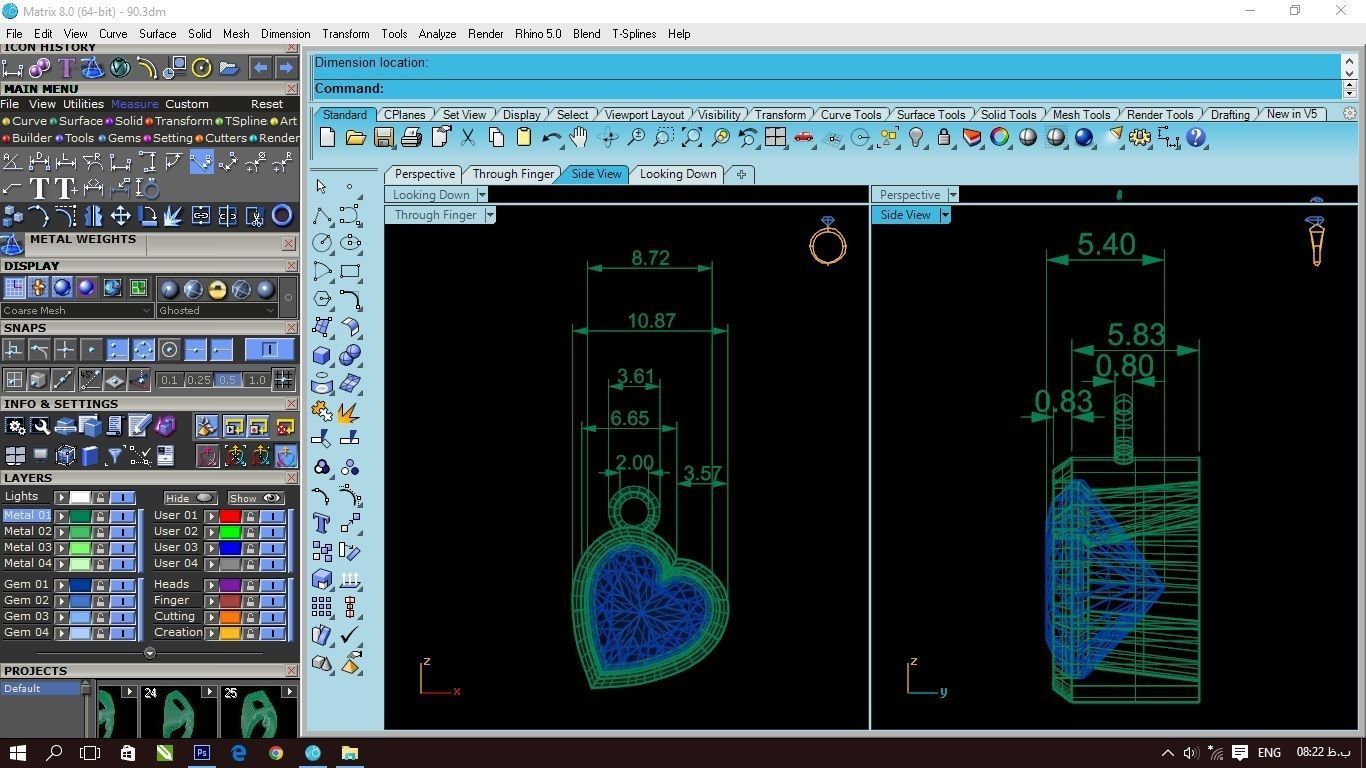Screen dimensions: 1366x768
Task: Click the Undo arrow icon
Action: click(551, 138)
